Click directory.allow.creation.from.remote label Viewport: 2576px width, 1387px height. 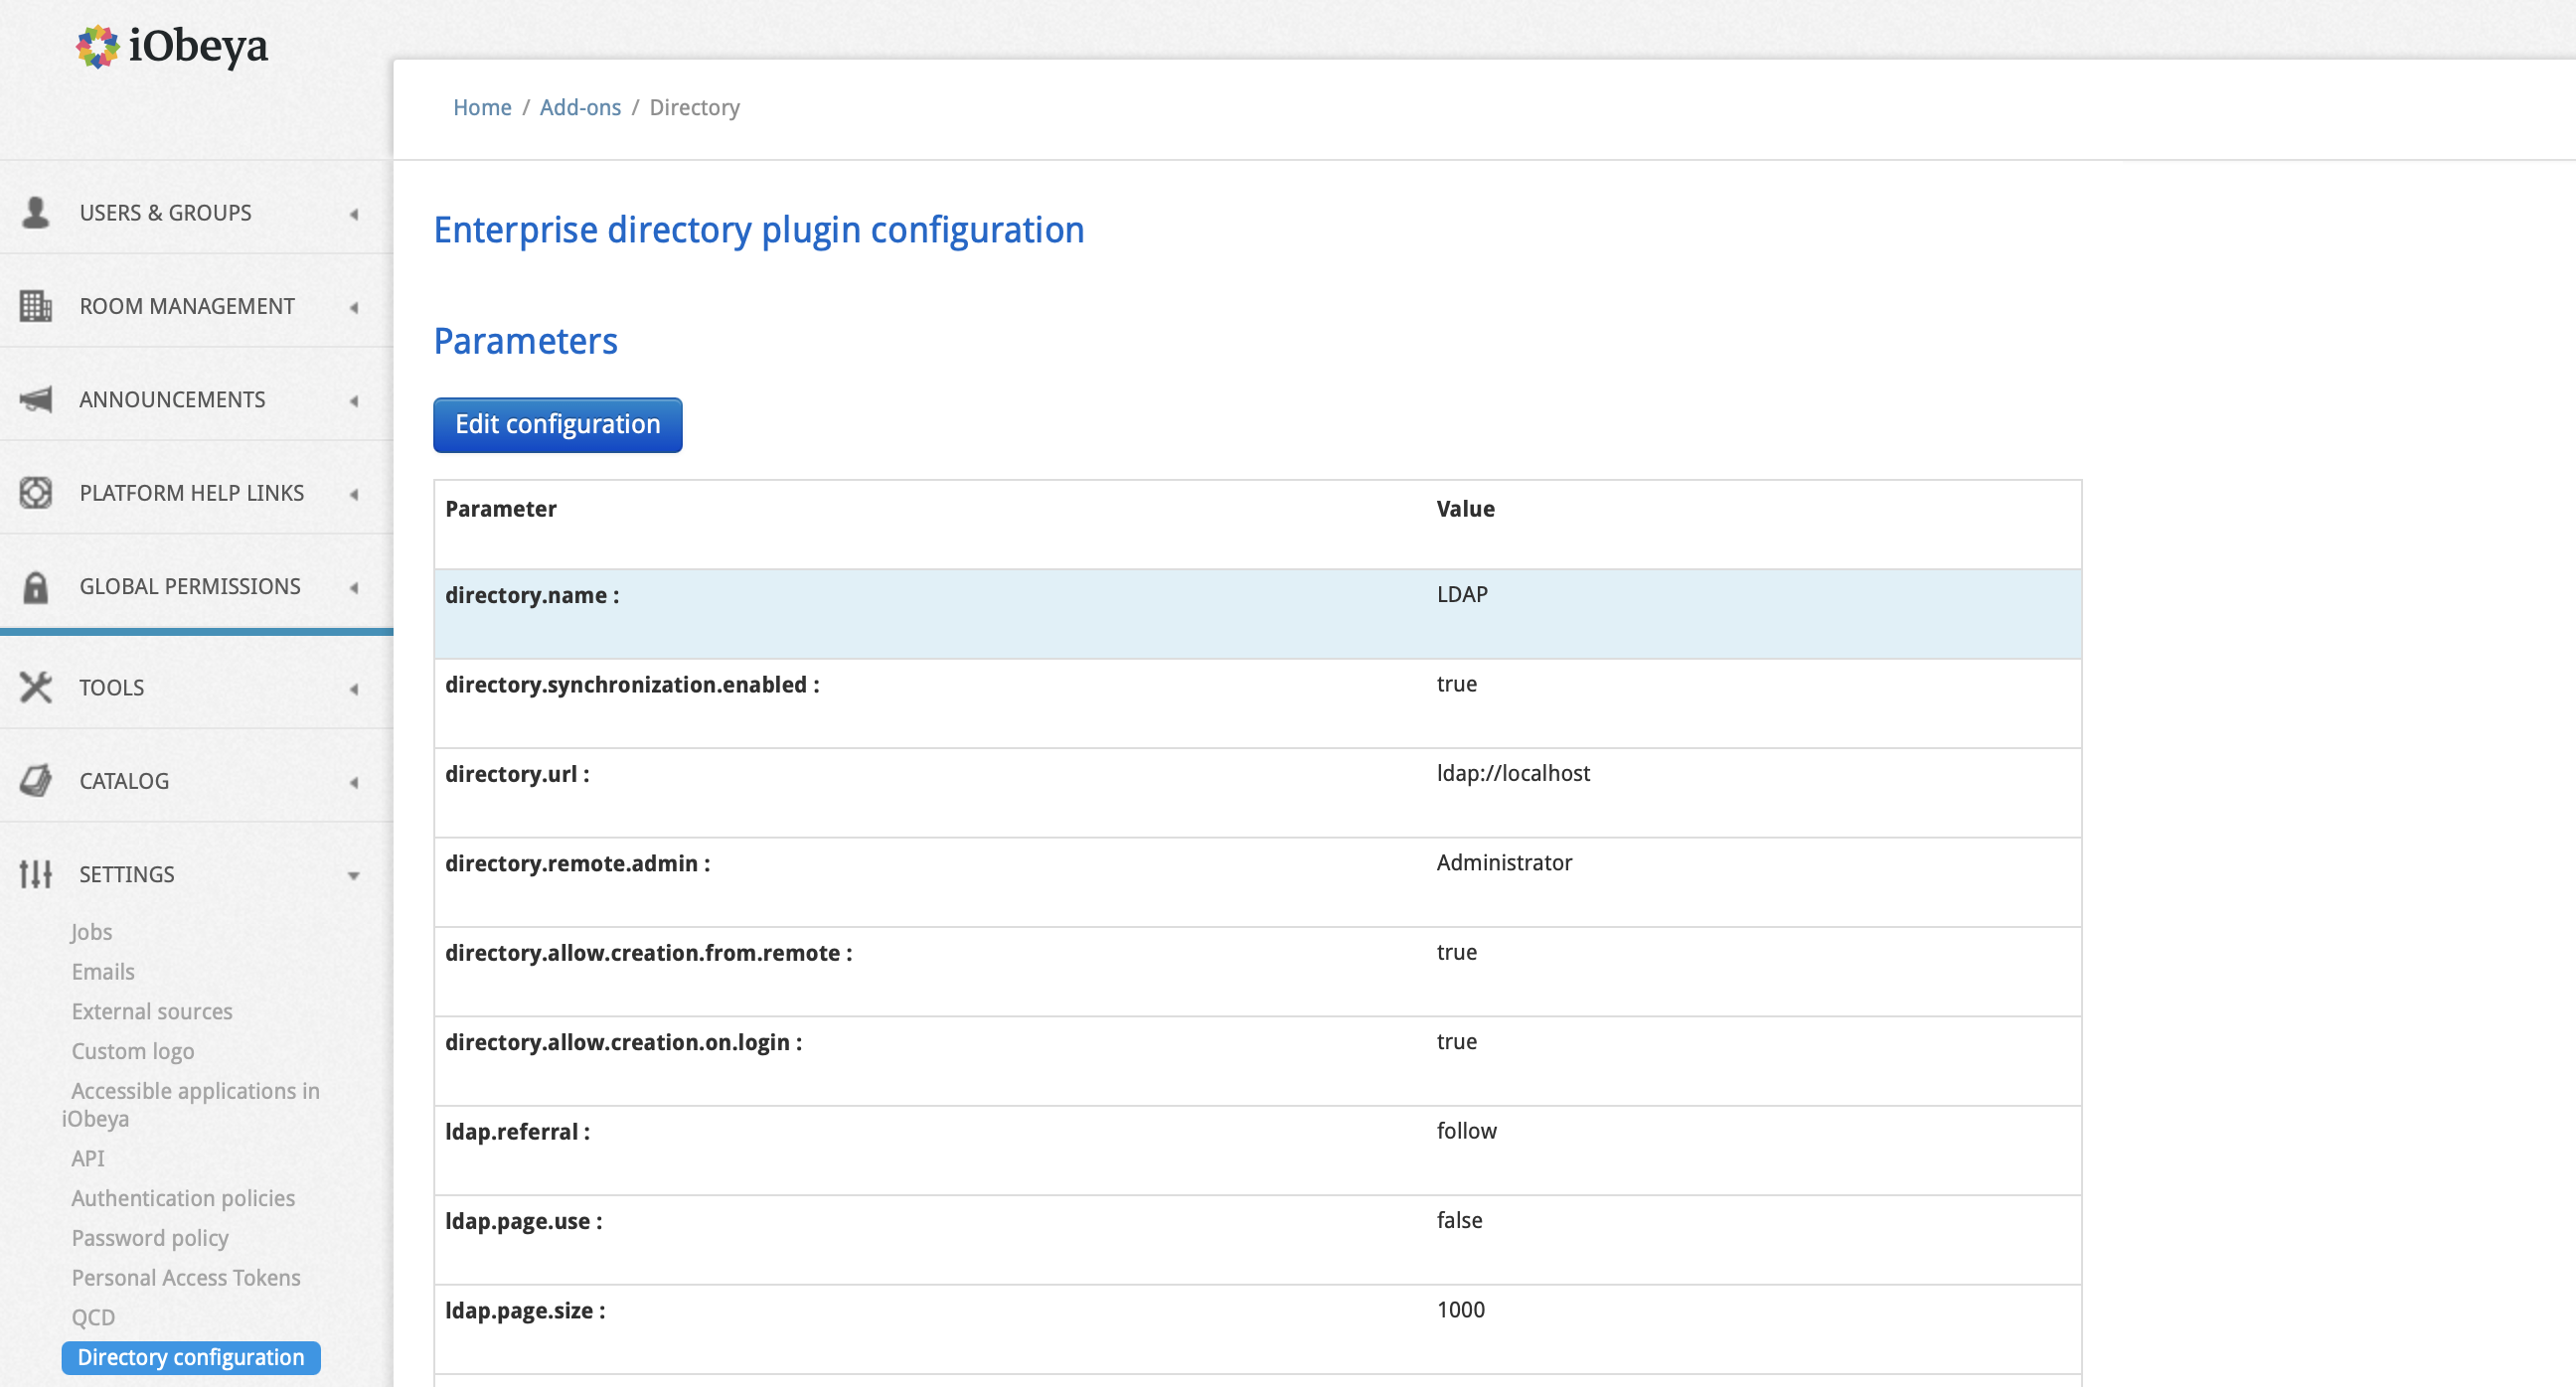pyautogui.click(x=649, y=953)
